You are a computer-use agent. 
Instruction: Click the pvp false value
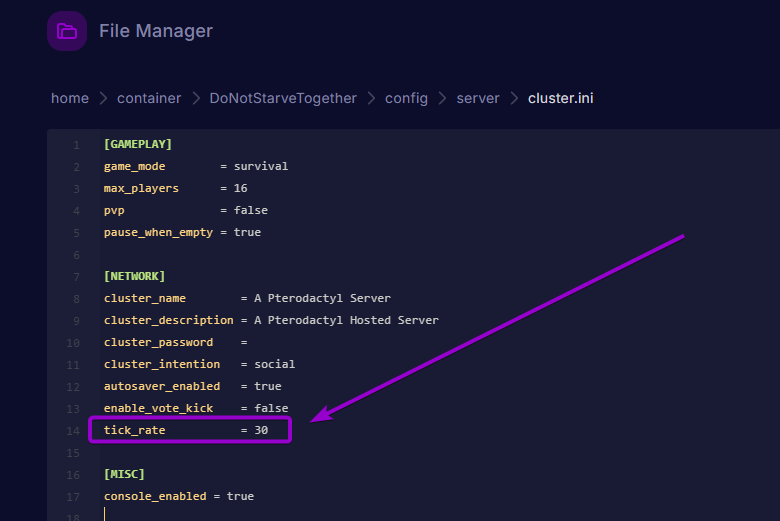[x=251, y=210]
